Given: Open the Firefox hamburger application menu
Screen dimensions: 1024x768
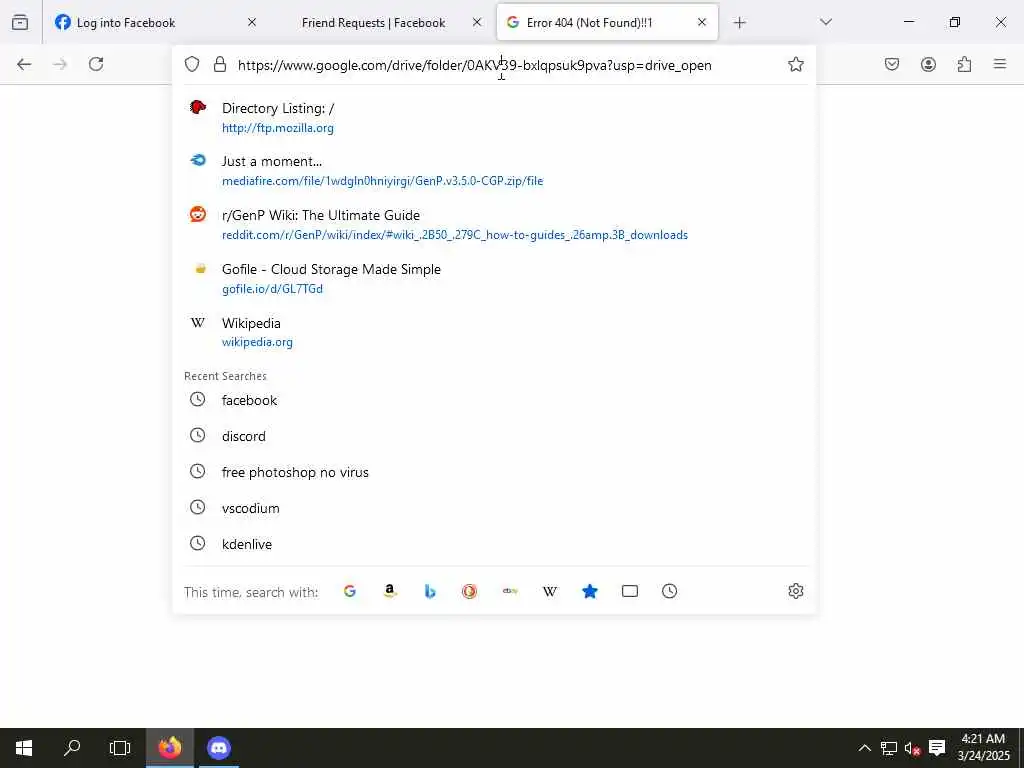Looking at the screenshot, I should (1000, 64).
